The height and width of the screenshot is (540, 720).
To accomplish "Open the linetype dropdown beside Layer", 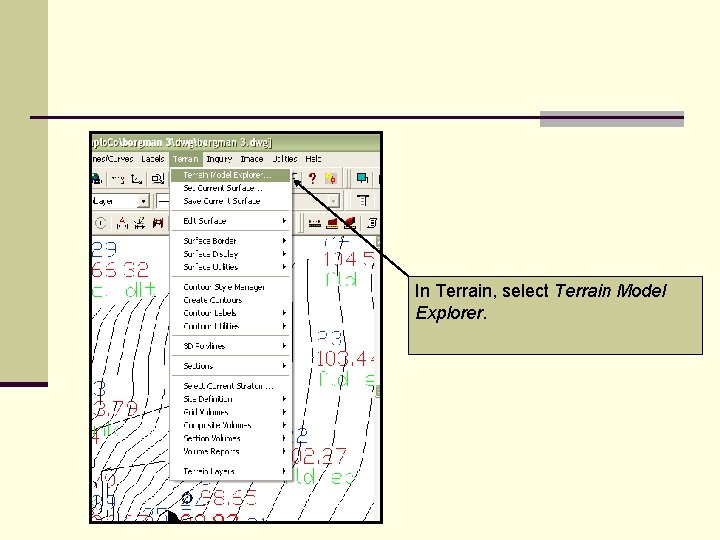I will [x=163, y=201].
